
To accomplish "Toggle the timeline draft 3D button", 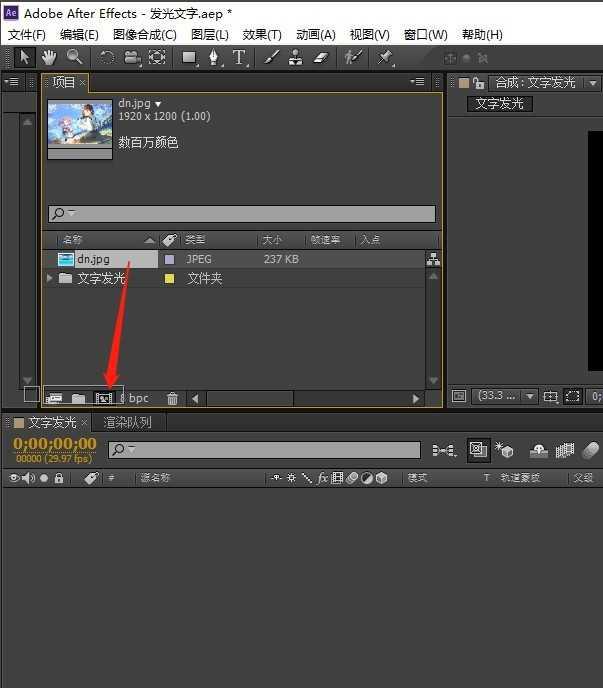I will pyautogui.click(x=505, y=451).
